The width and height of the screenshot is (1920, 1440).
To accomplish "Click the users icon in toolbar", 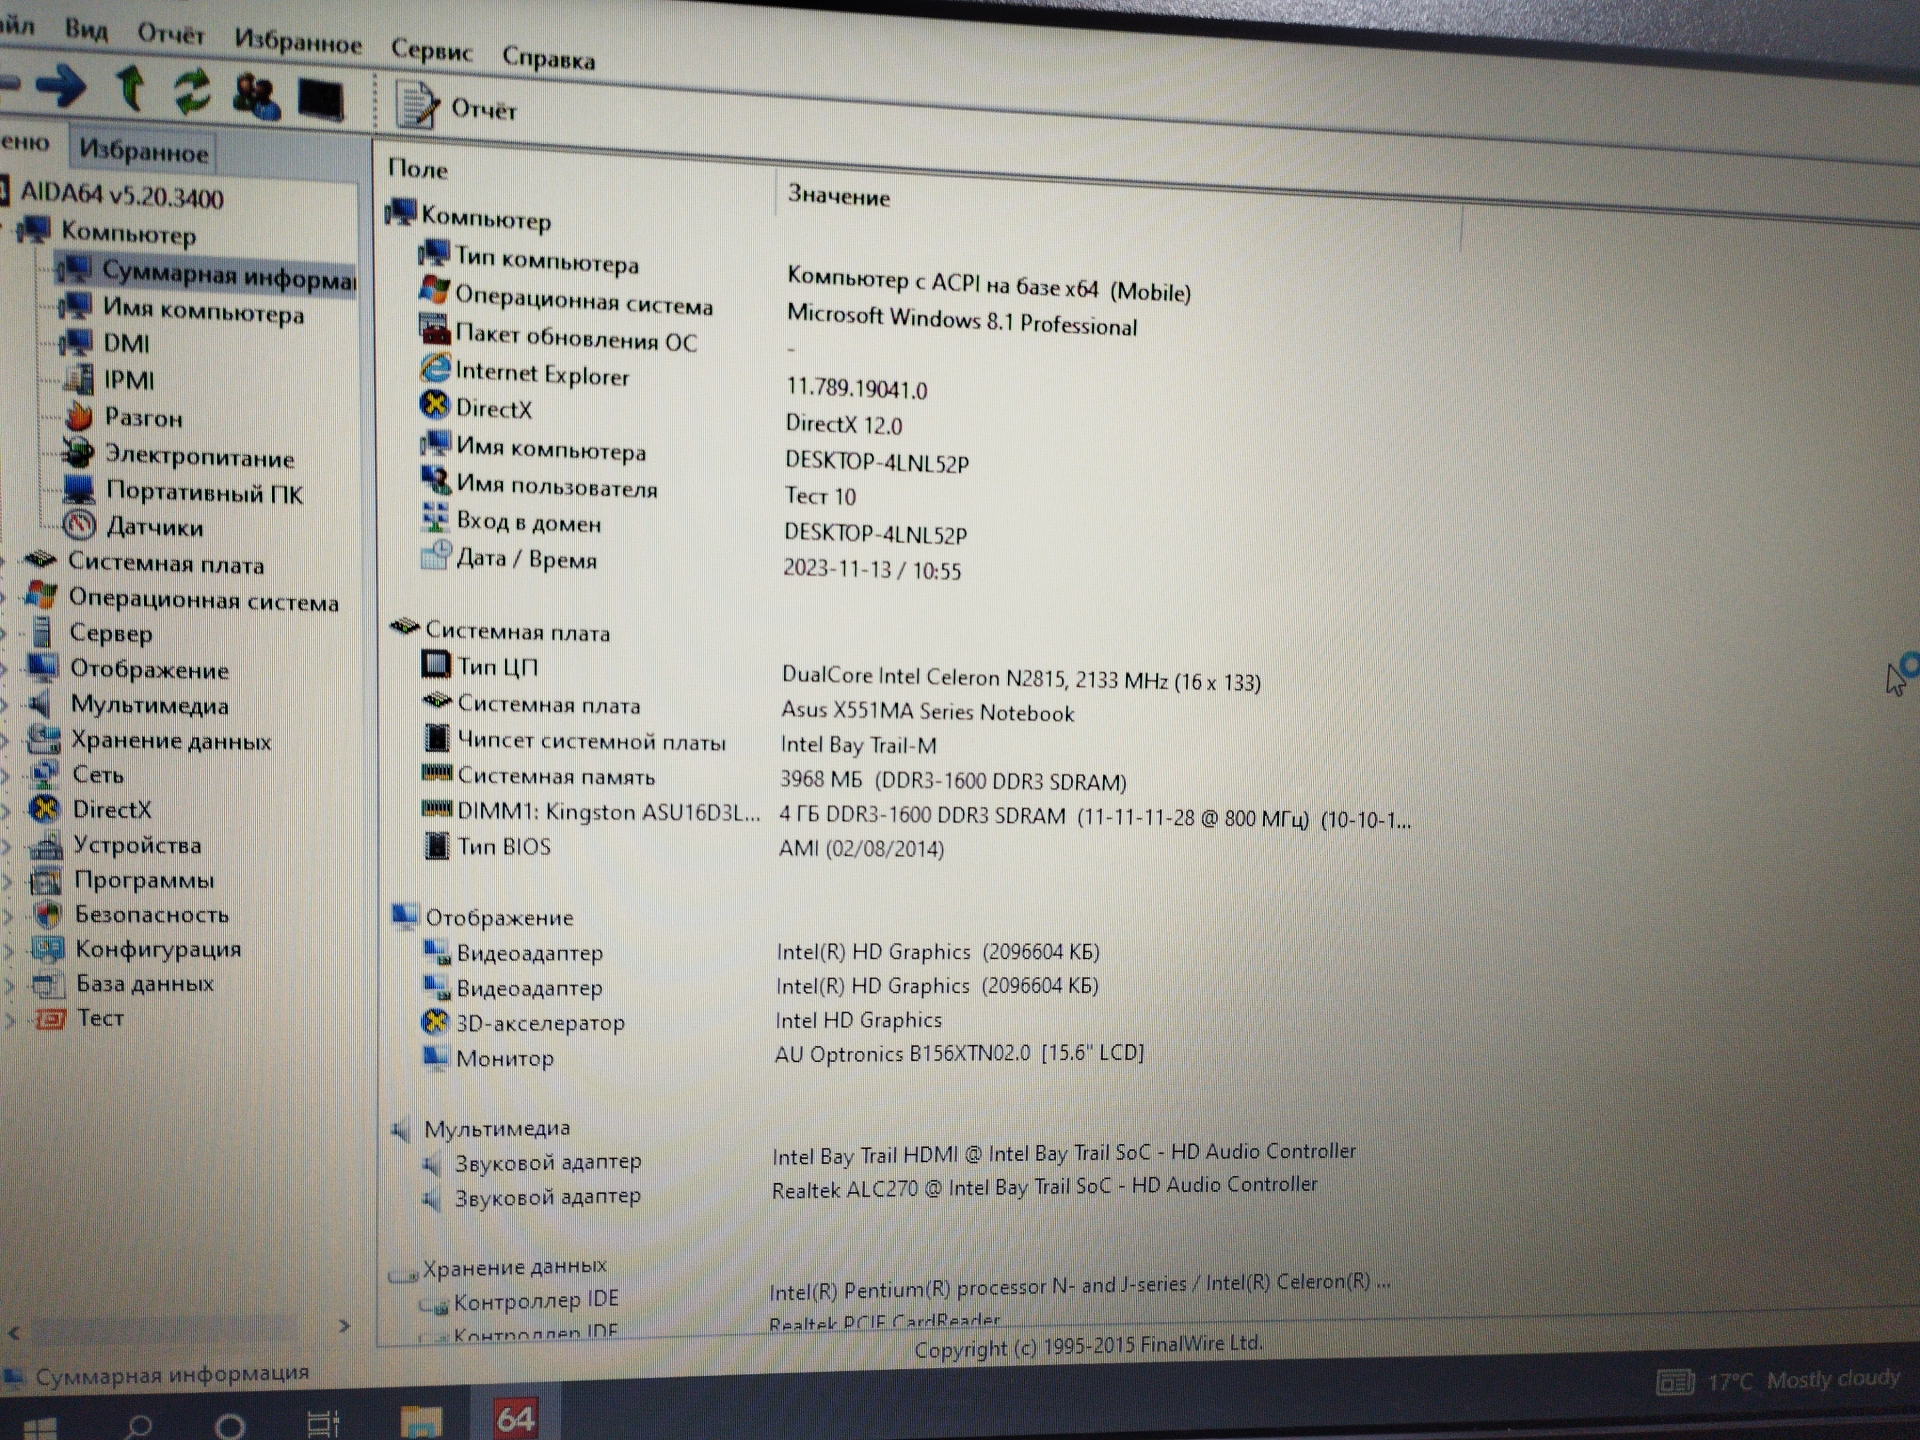I will (x=255, y=96).
